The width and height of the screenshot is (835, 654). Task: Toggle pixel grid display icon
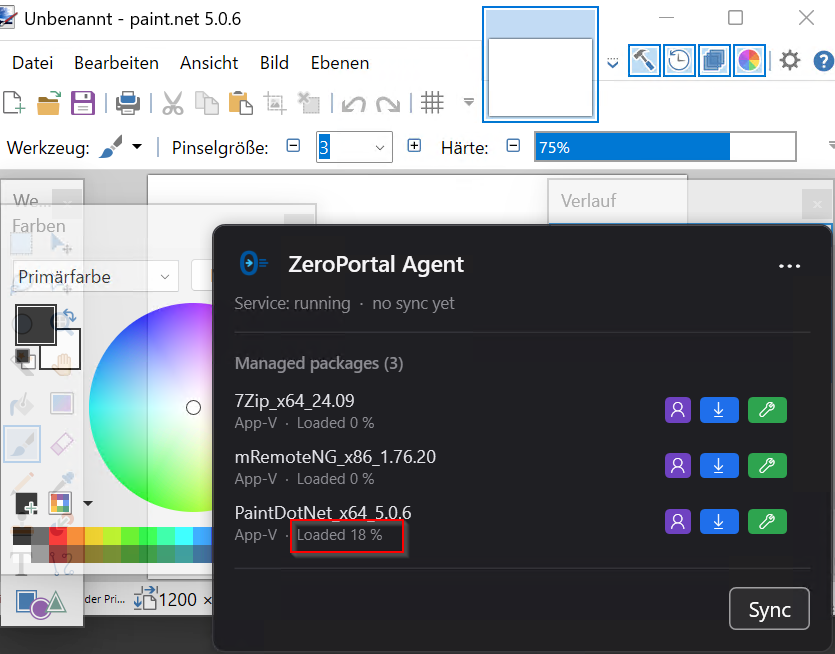coord(432,103)
